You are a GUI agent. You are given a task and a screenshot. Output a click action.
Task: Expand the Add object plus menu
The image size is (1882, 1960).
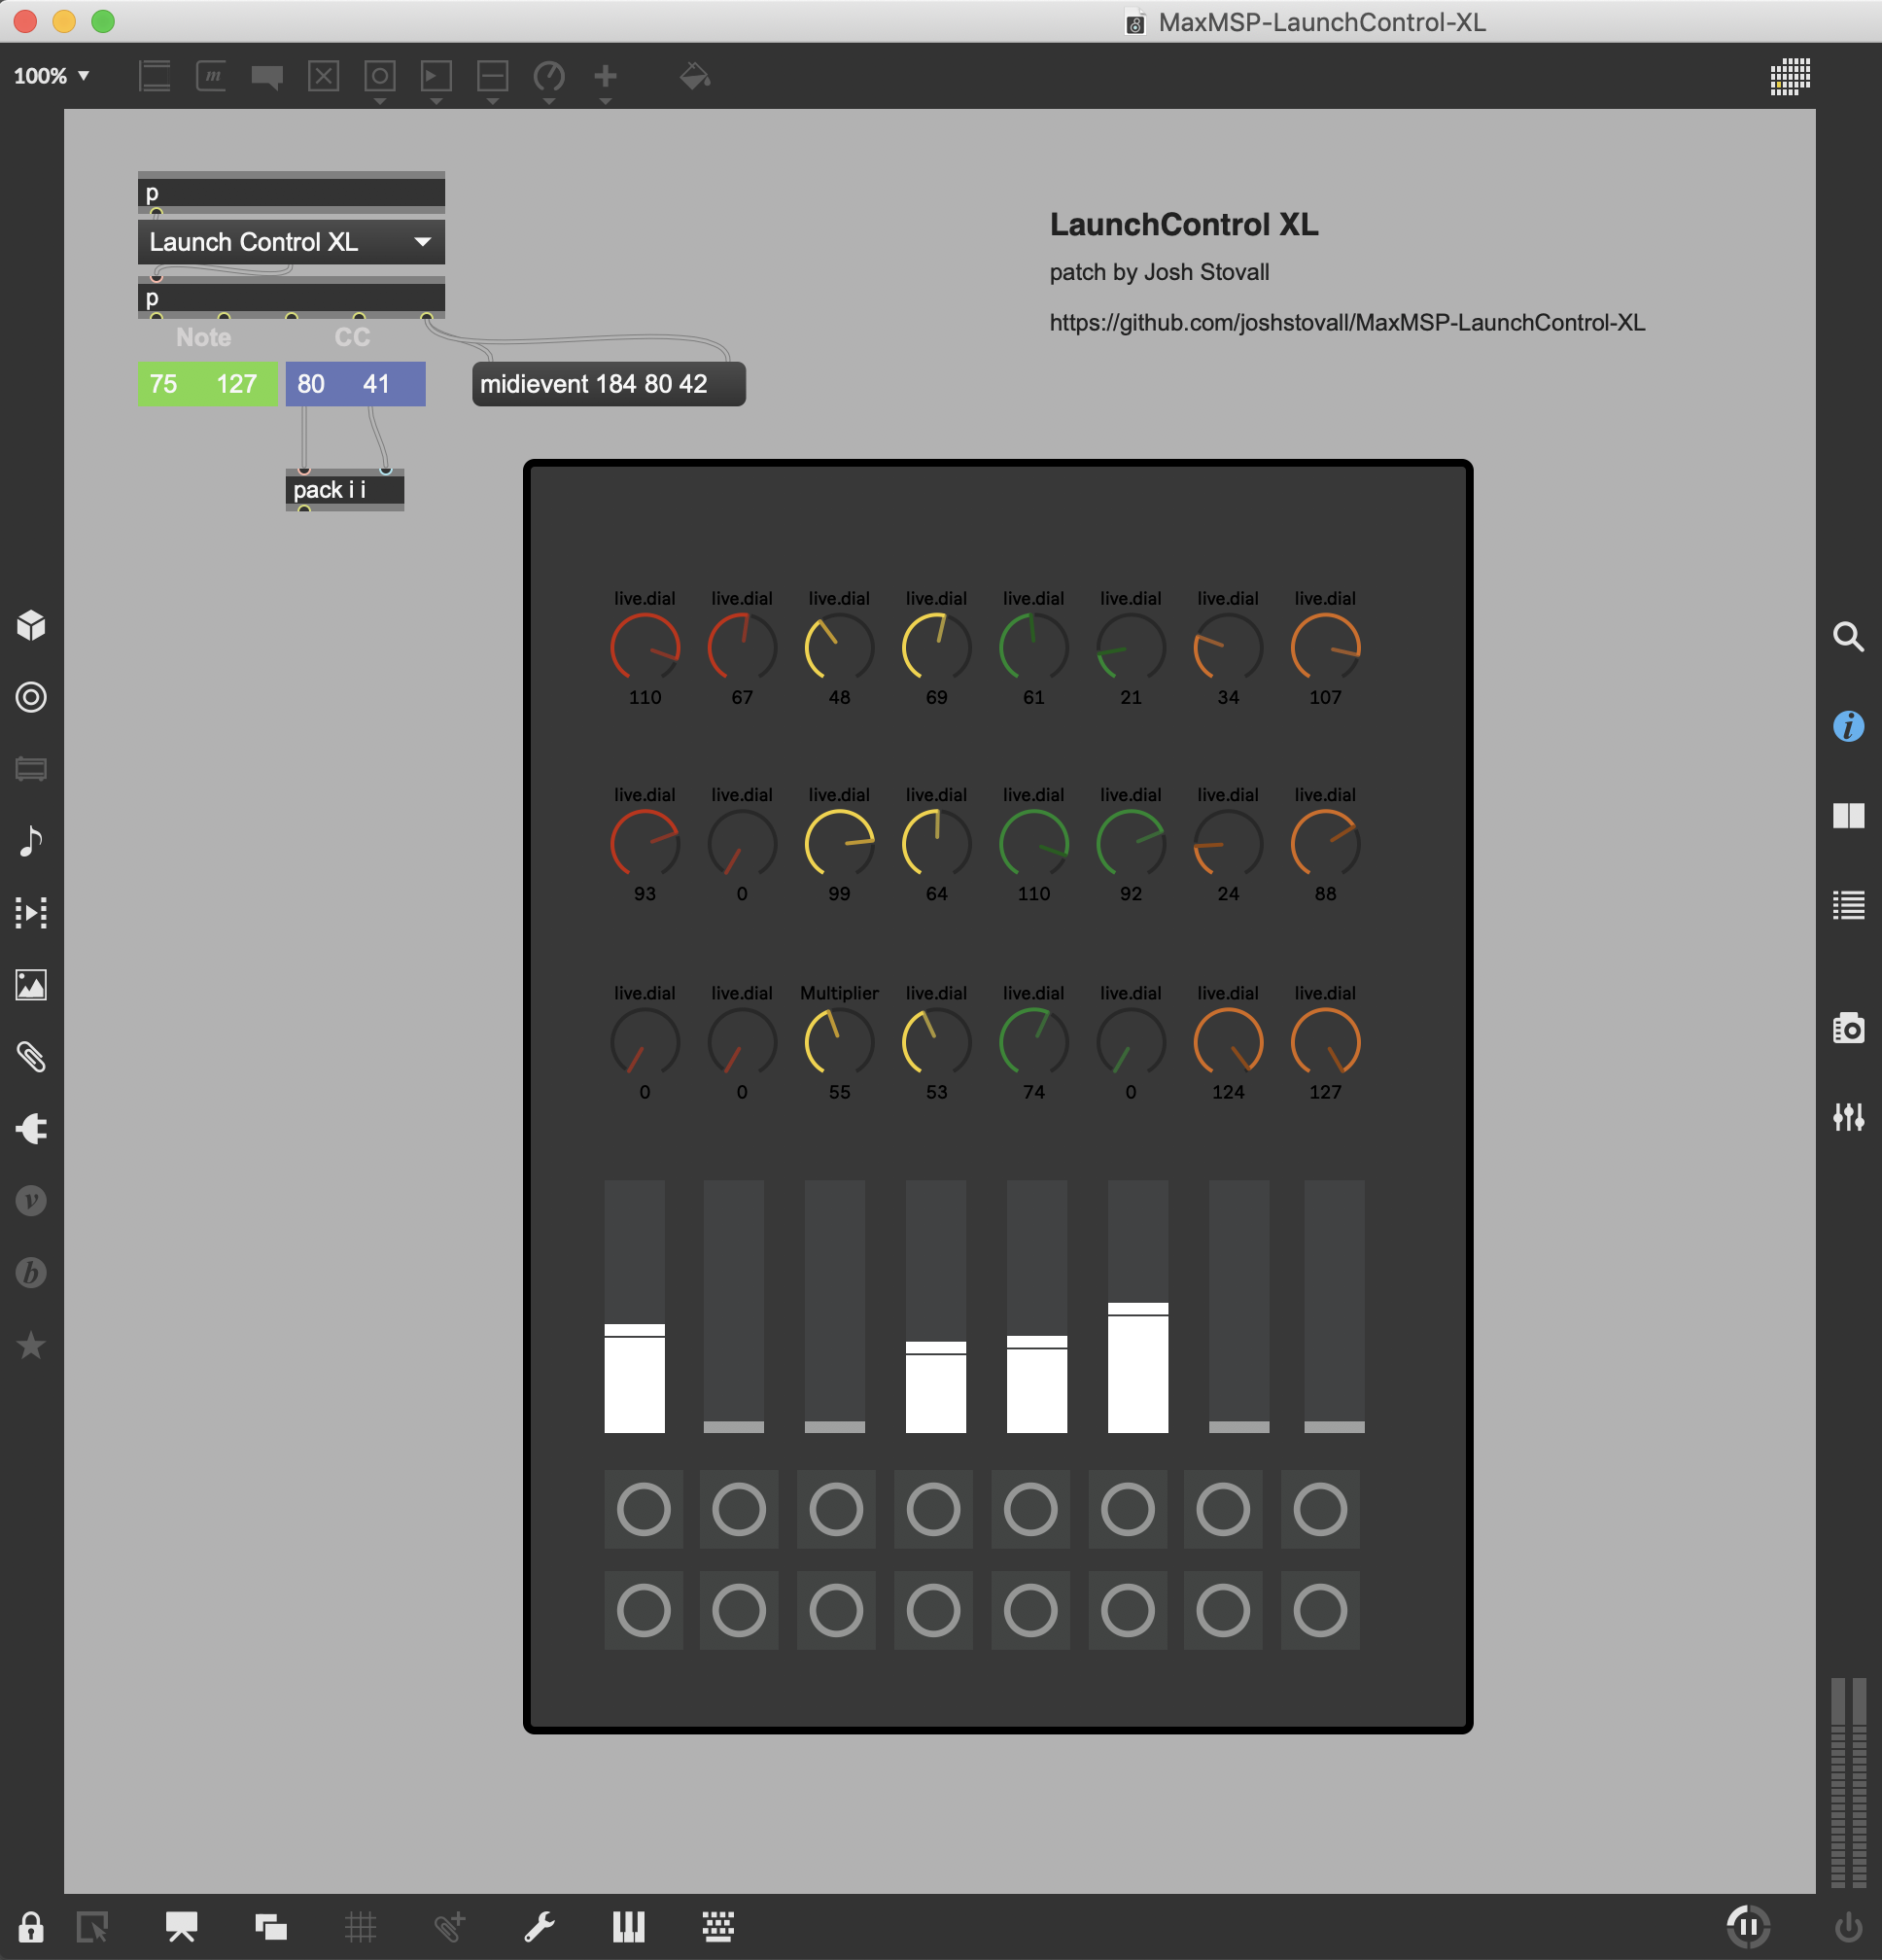[605, 77]
